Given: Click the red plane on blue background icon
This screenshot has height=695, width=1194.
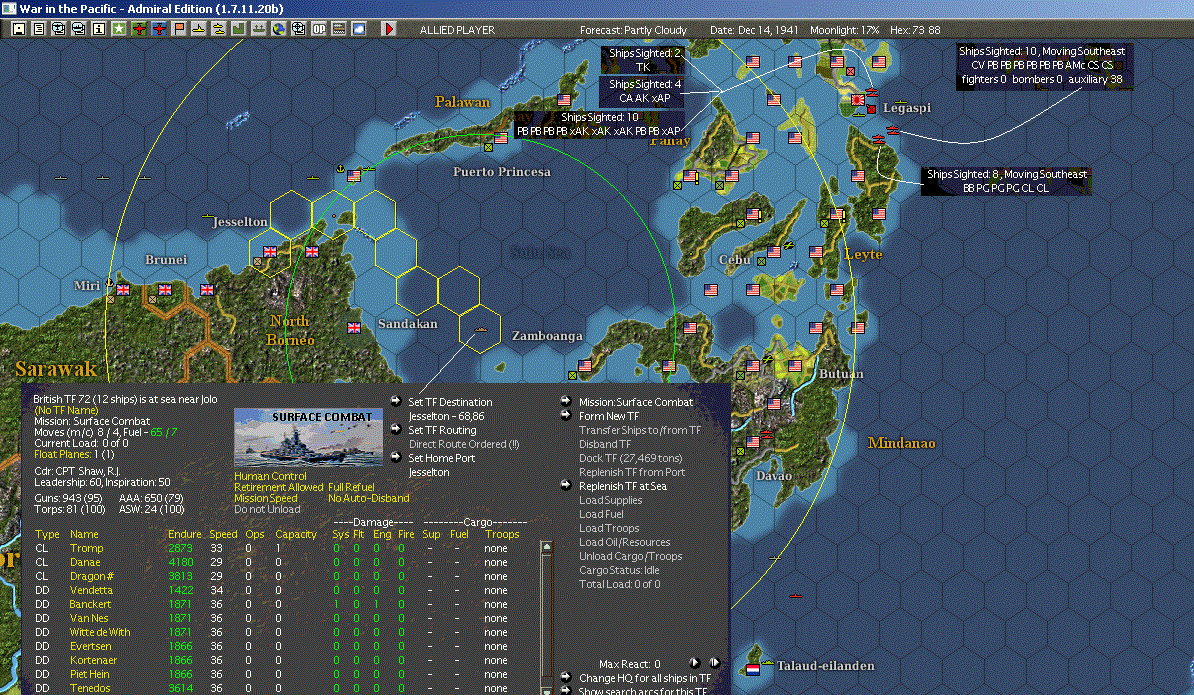Looking at the screenshot, I should [x=158, y=29].
